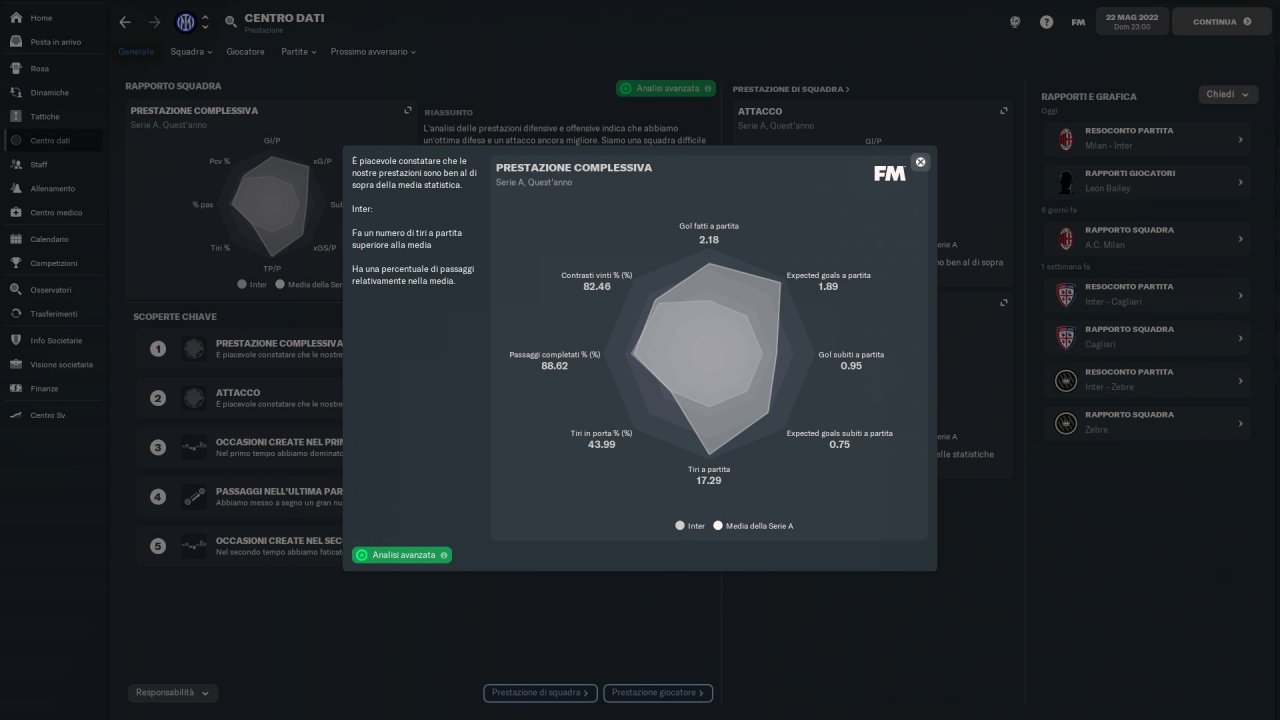Image resolution: width=1280 pixels, height=720 pixels.
Task: Click the date 22 Mag 2022 box
Action: [1131, 22]
